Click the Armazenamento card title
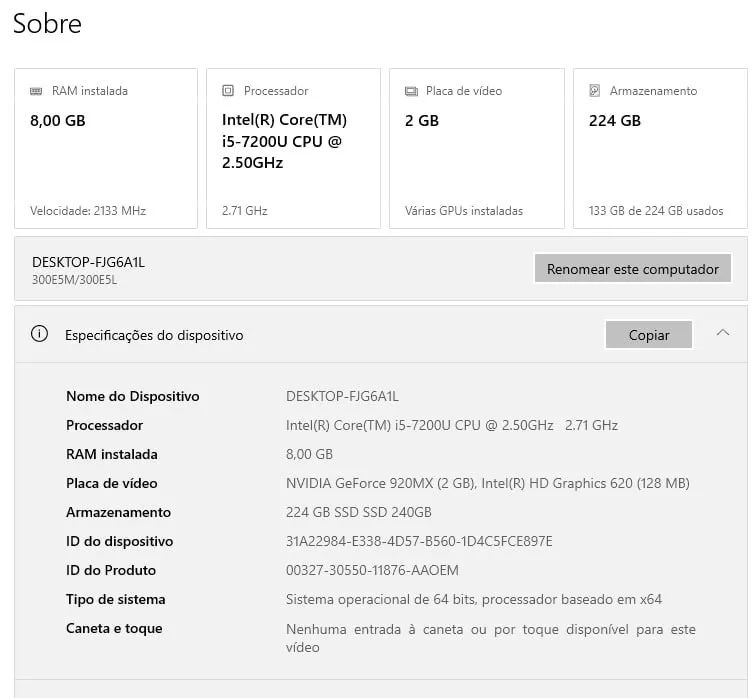752x698 pixels. click(653, 91)
